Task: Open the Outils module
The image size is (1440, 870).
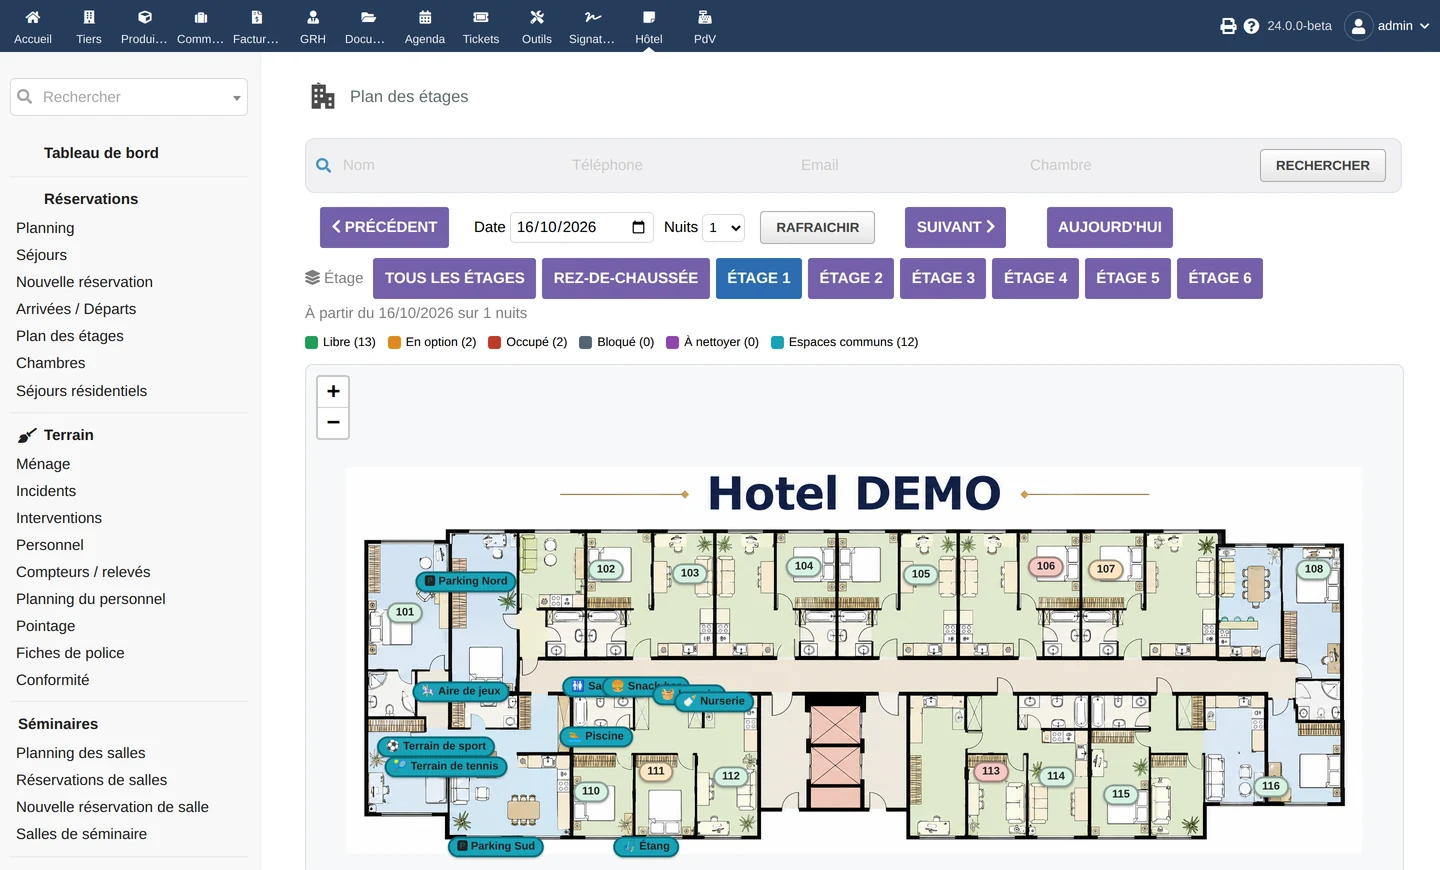Action: click(x=537, y=27)
